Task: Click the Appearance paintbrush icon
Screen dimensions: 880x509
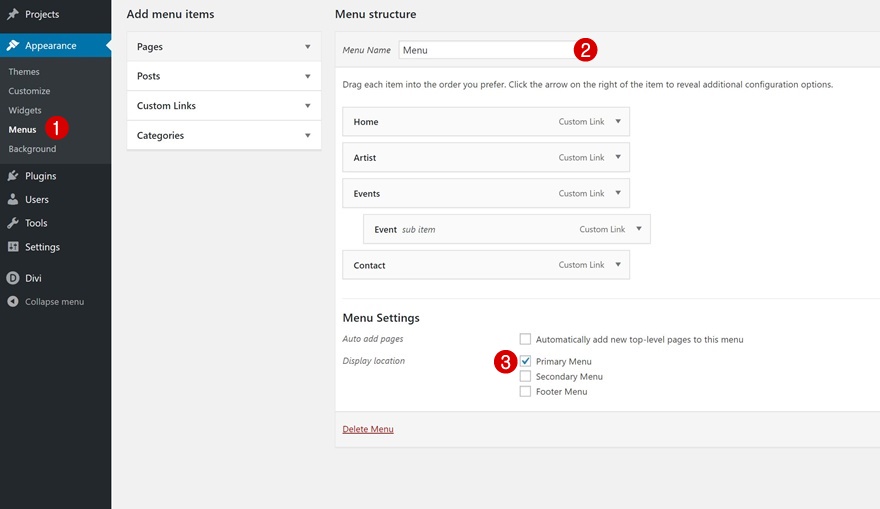Action: [13, 46]
